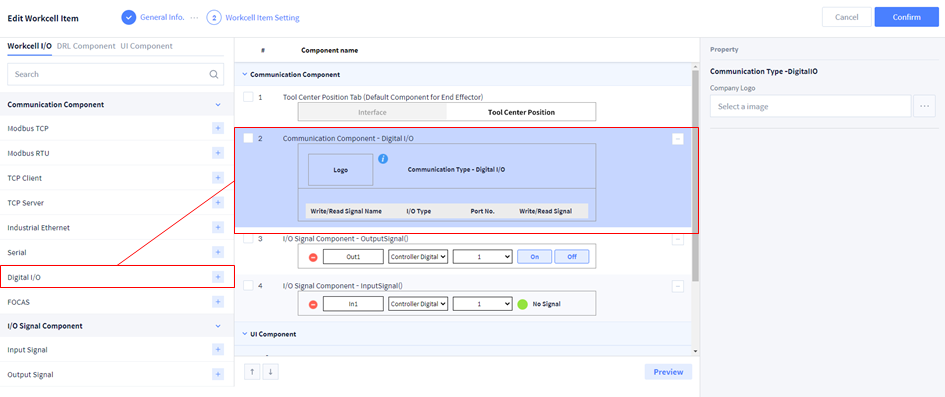Open Controller Digital dropdown in Out1 row

[418, 257]
